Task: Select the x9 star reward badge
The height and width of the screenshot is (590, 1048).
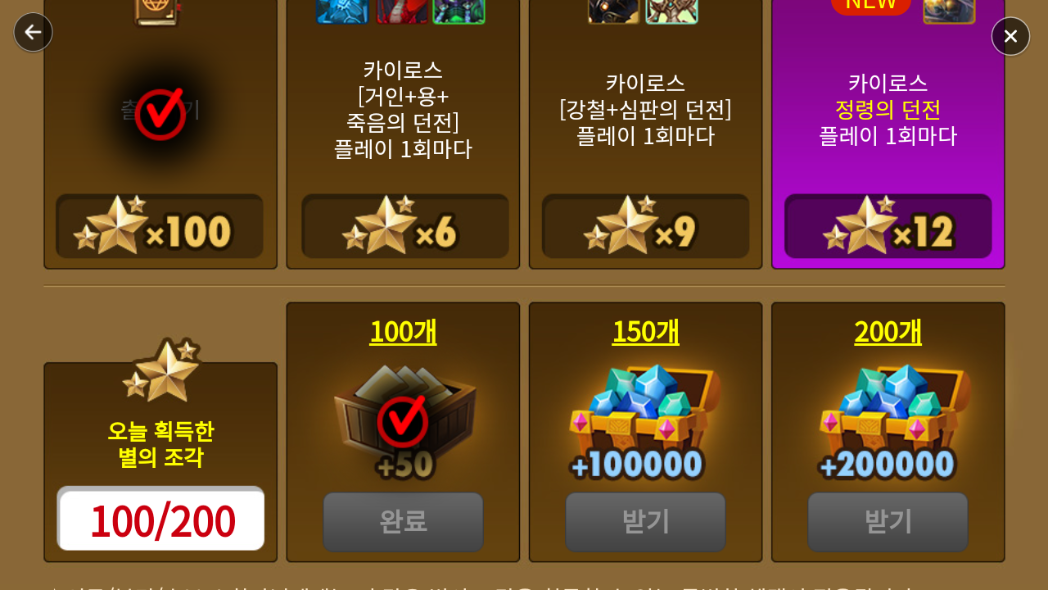Action: pos(646,227)
